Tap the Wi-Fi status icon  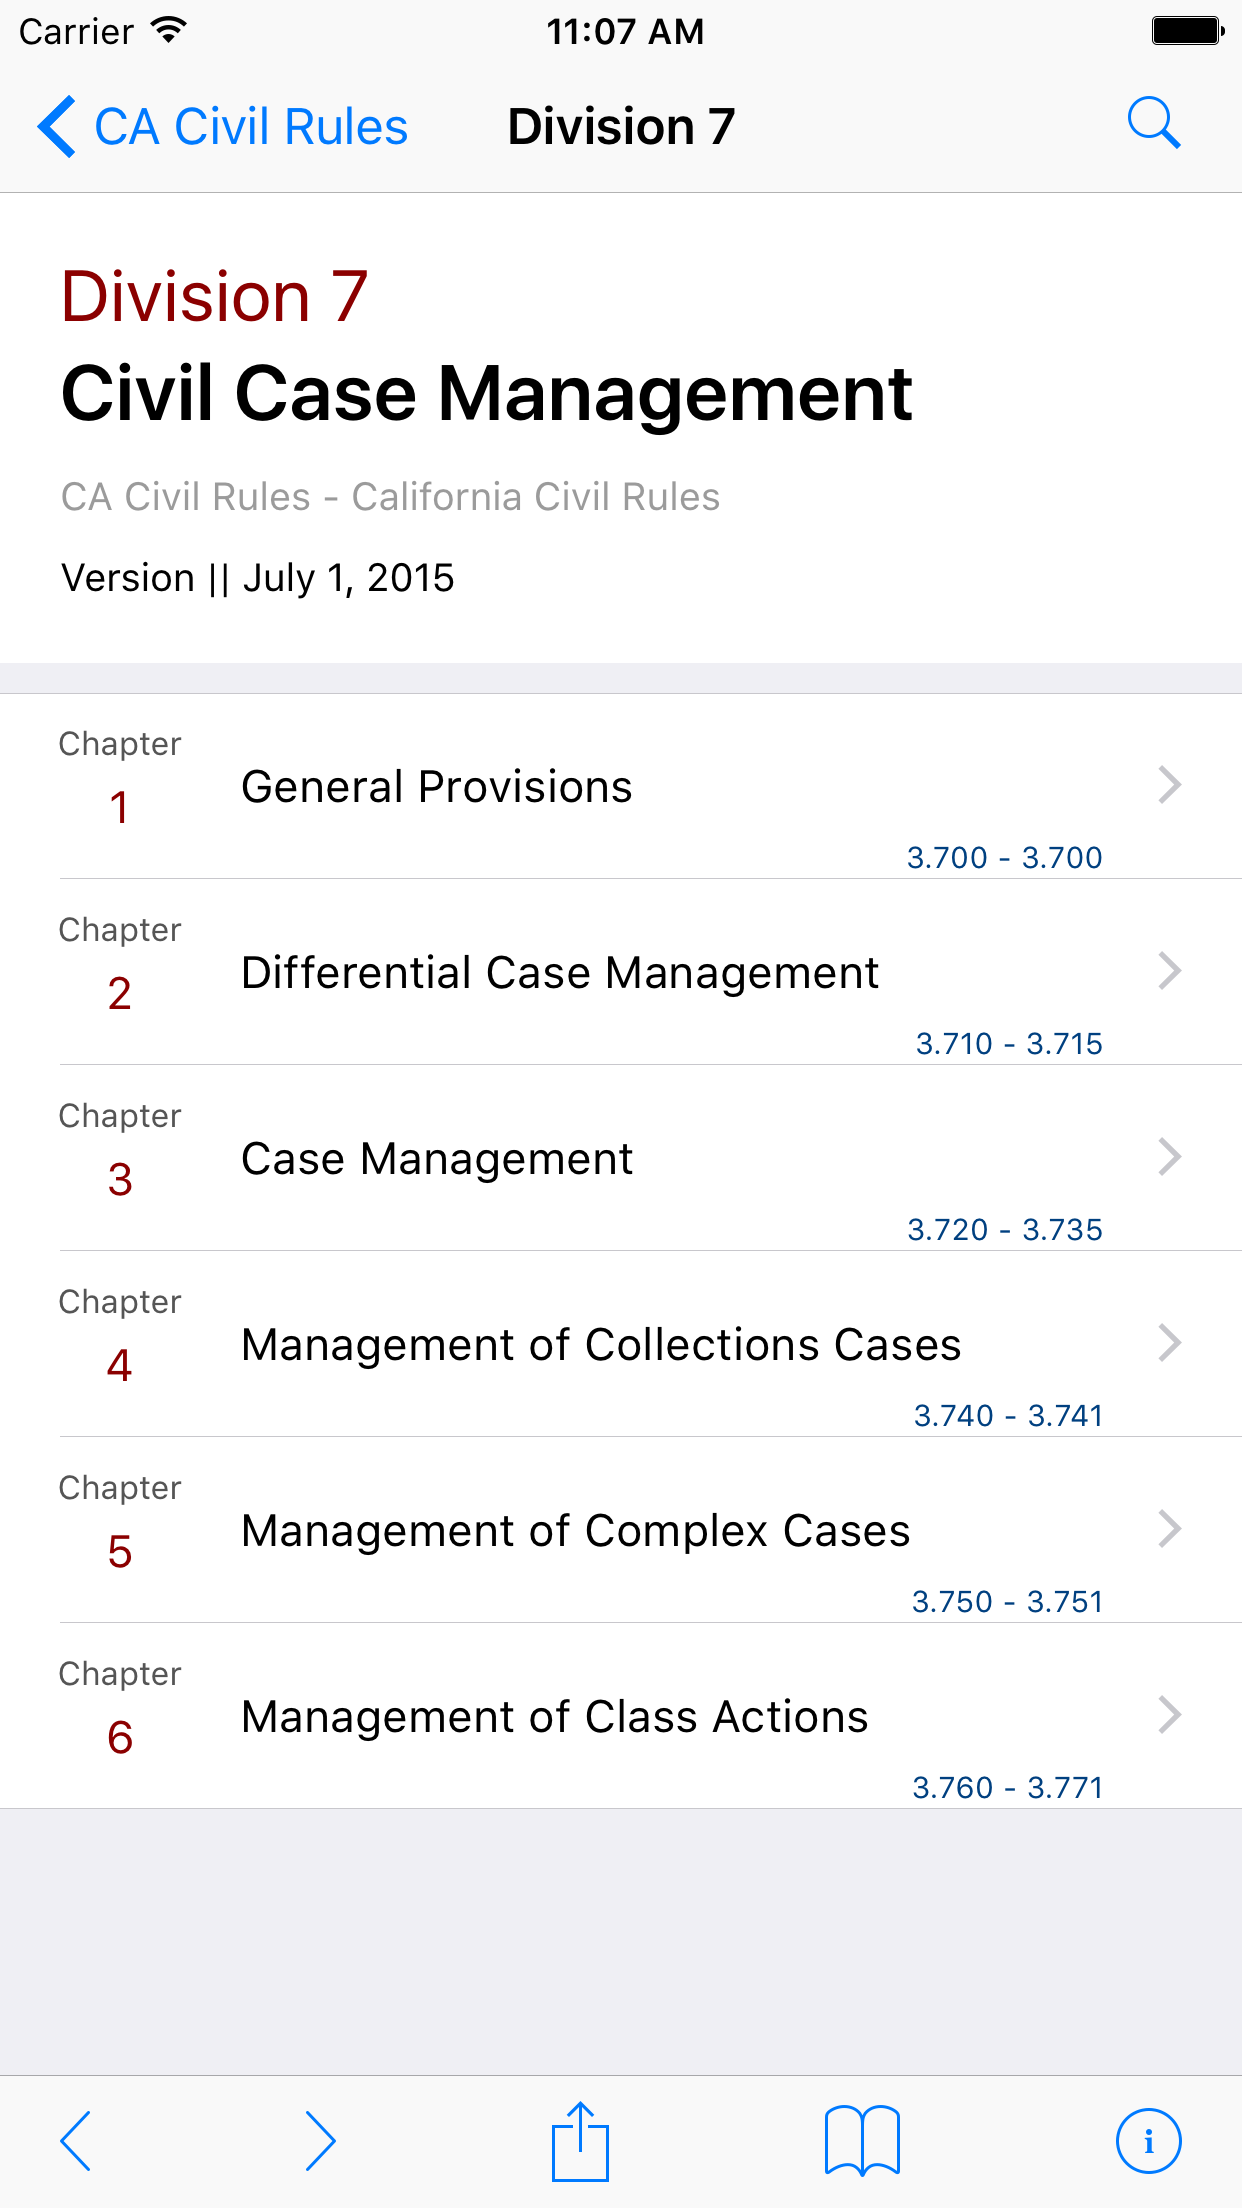coord(170,31)
